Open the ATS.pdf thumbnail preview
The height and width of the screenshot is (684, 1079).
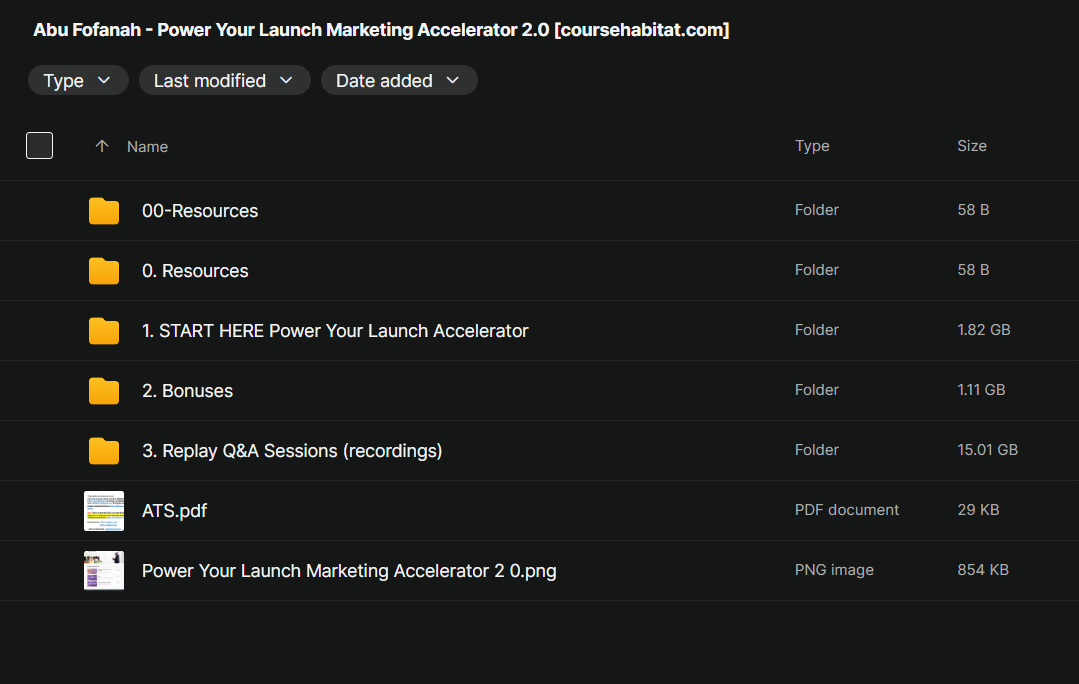coord(104,511)
